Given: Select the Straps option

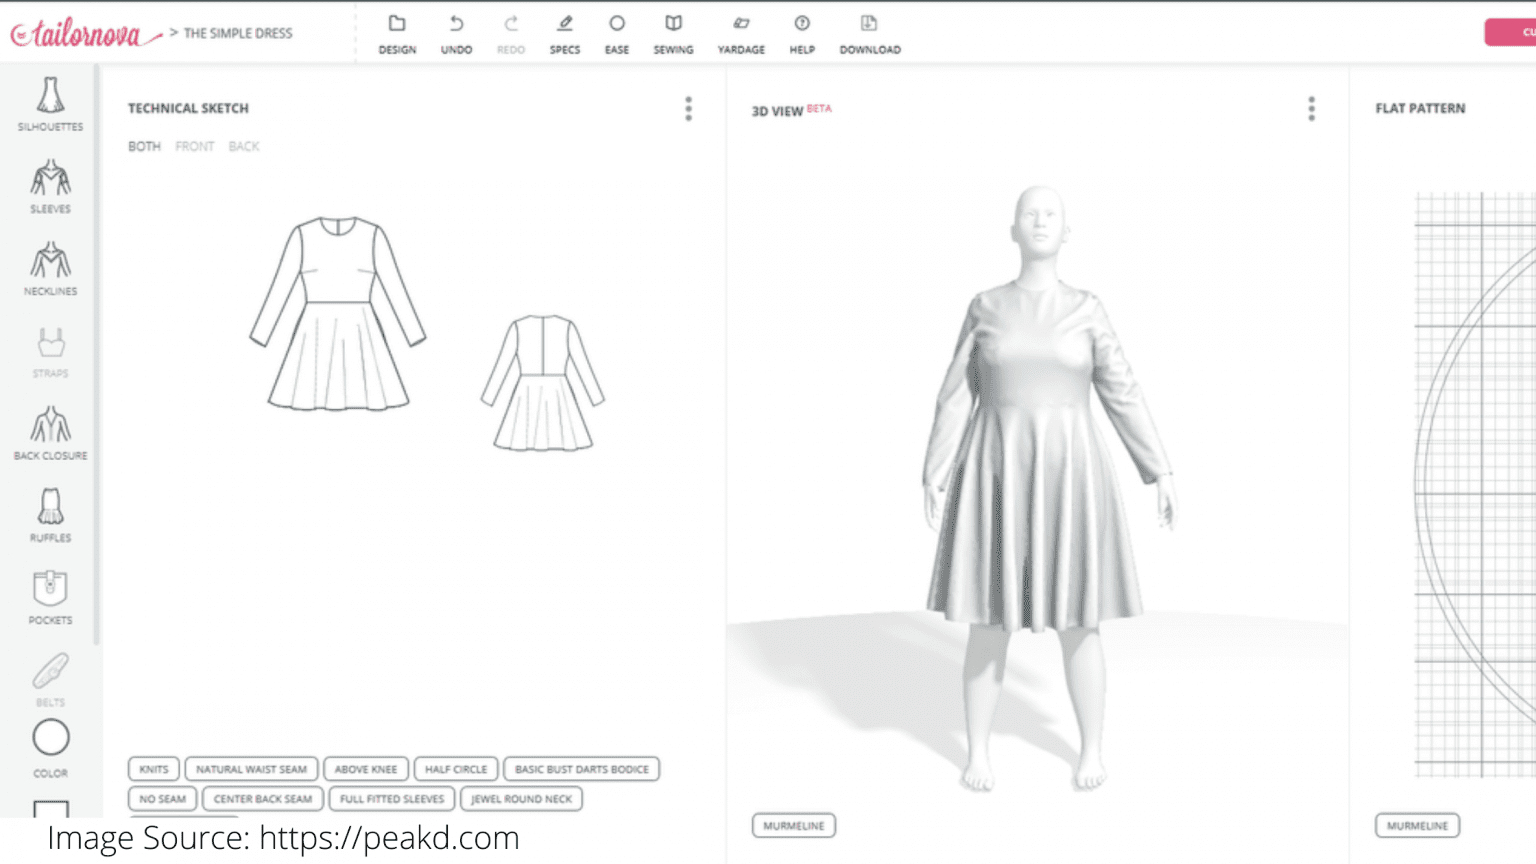Looking at the screenshot, I should pos(50,351).
